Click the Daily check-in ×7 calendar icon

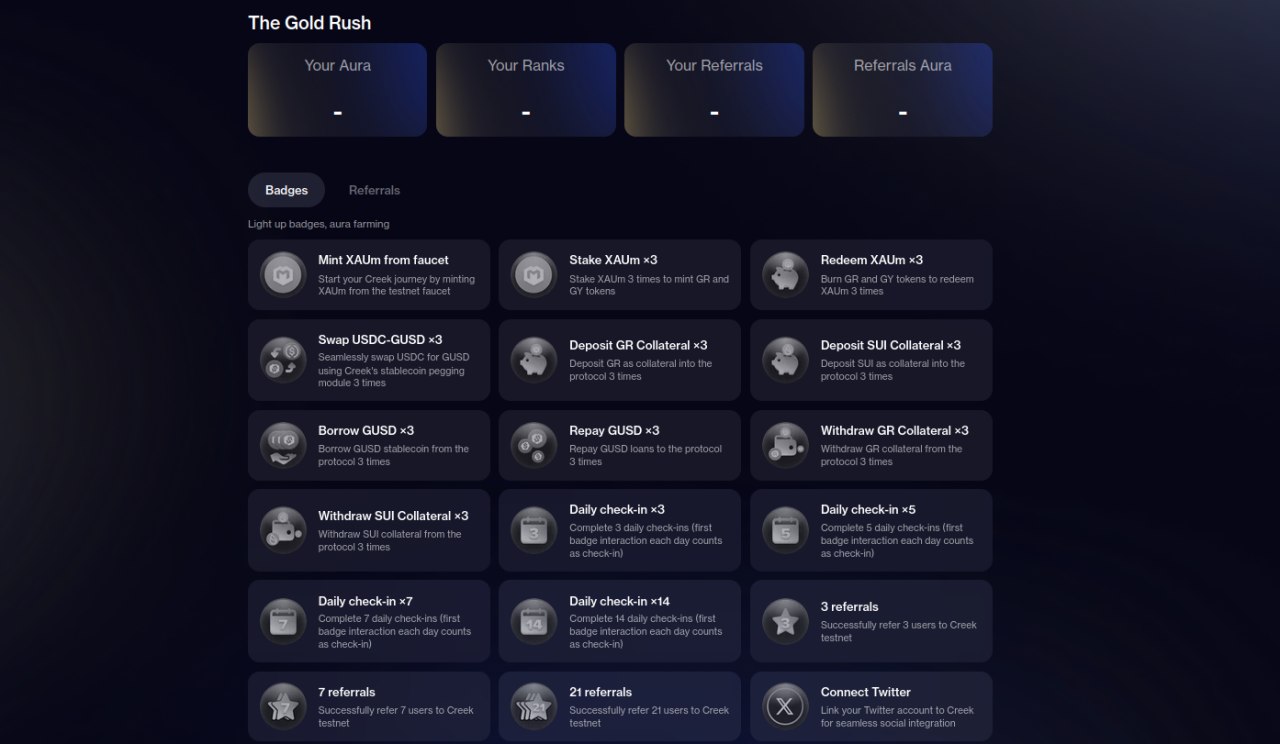[x=283, y=622]
